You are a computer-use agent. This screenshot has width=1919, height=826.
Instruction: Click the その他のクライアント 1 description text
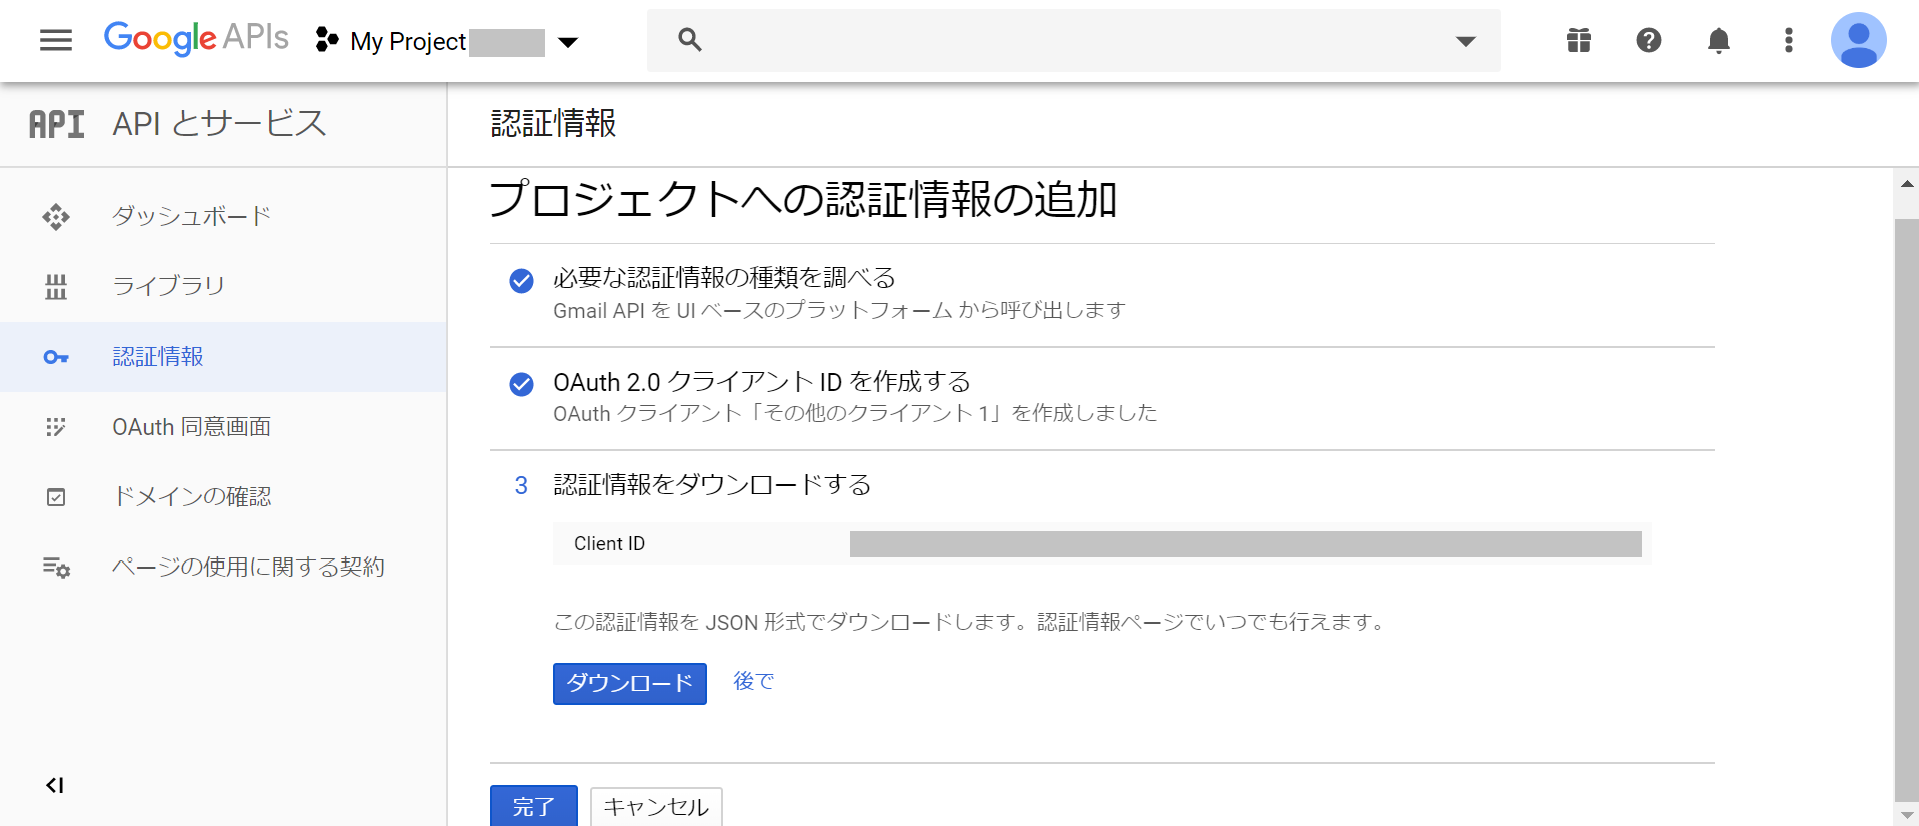pyautogui.click(x=855, y=413)
